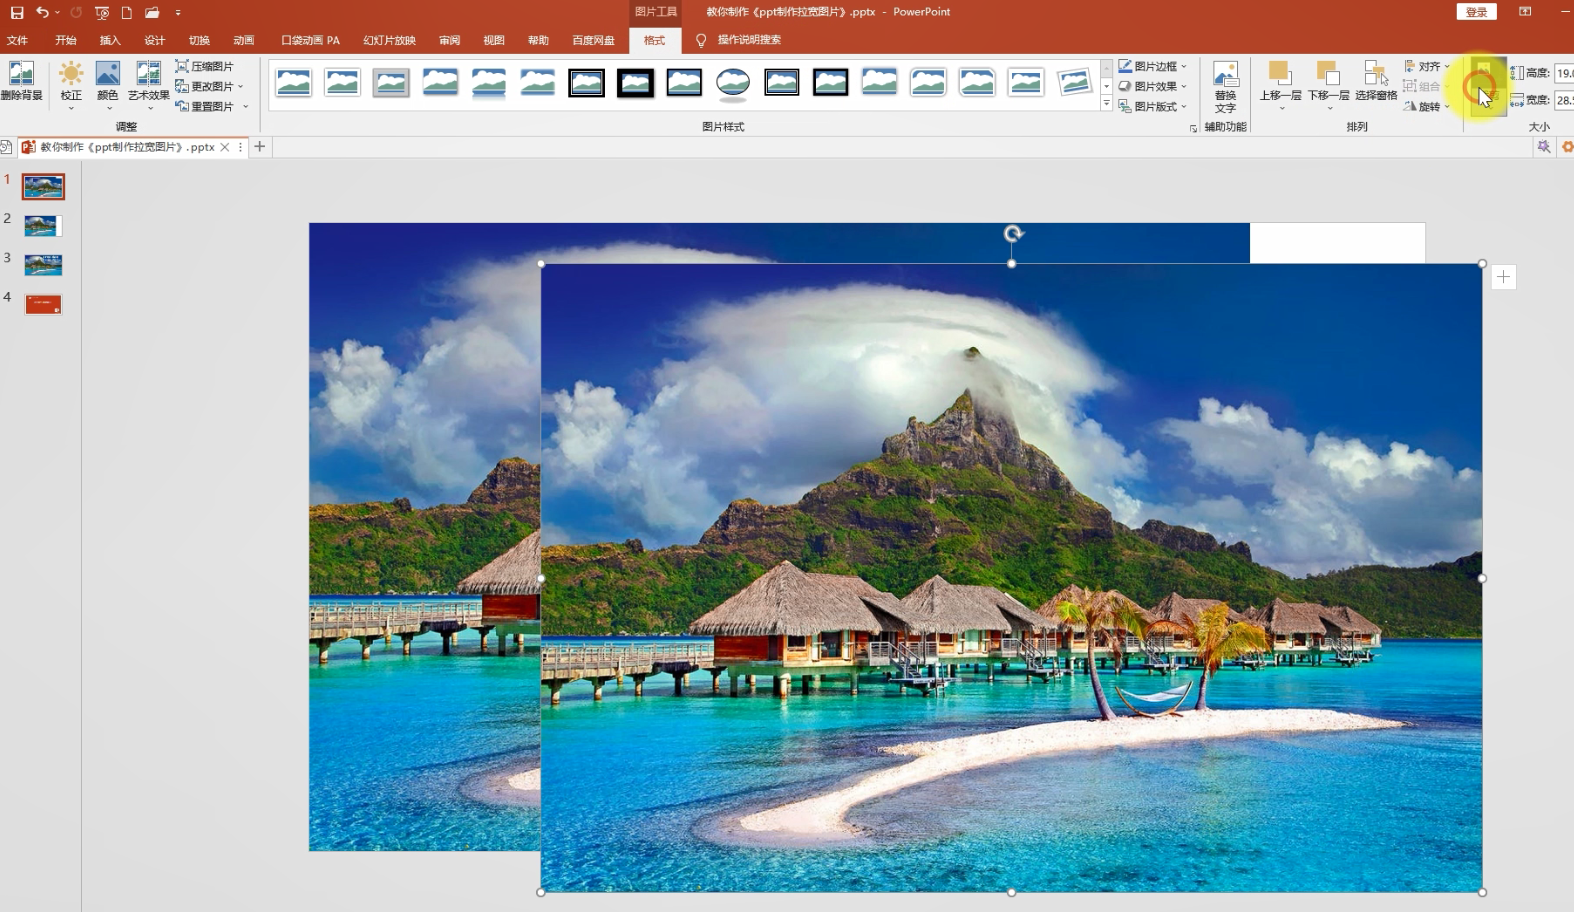Switch to the 插入 ribbon tab
This screenshot has height=912, width=1574.
110,40
